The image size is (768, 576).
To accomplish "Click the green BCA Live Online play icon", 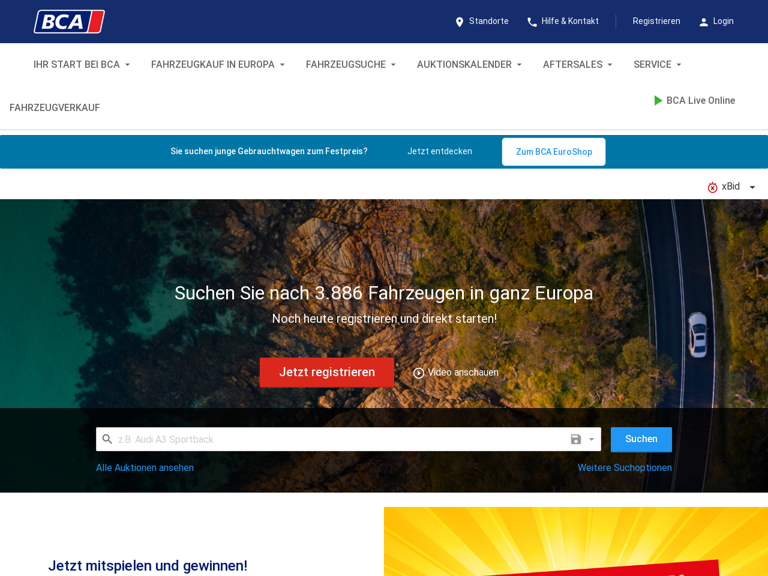I will pos(658,100).
